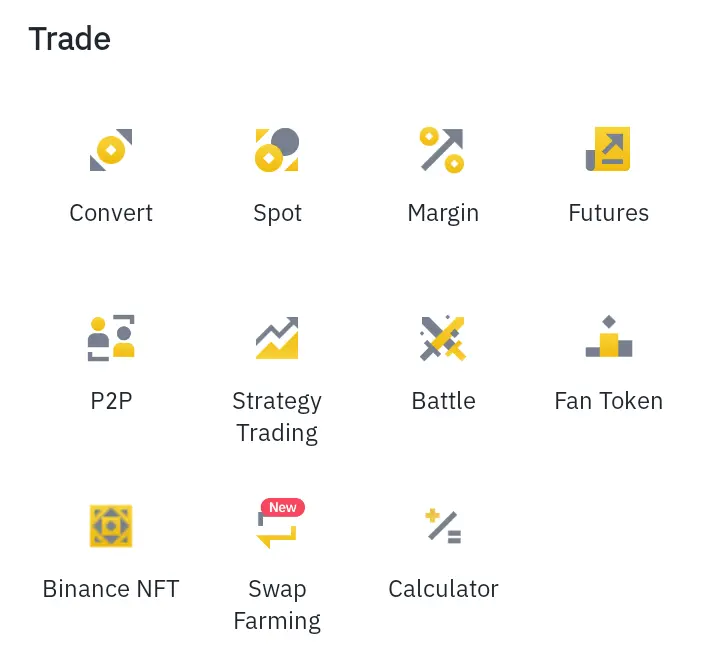Click the red New badge
Viewport: 720px width, 669px height.
(283, 507)
